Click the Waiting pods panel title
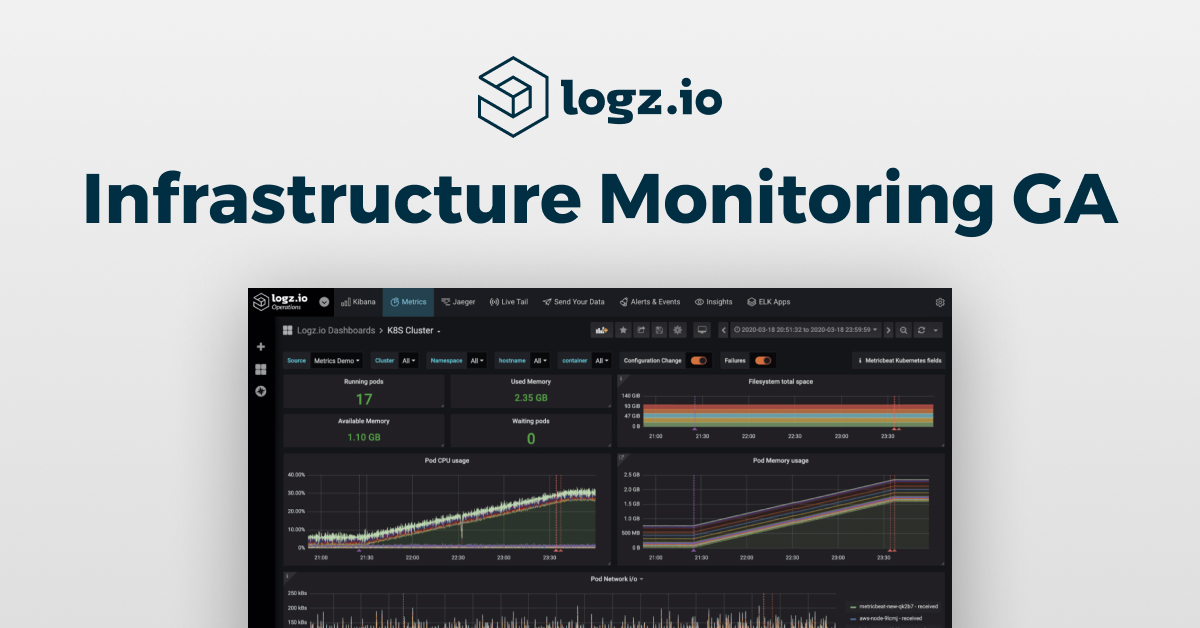Image resolution: width=1200 pixels, height=628 pixels. point(530,421)
